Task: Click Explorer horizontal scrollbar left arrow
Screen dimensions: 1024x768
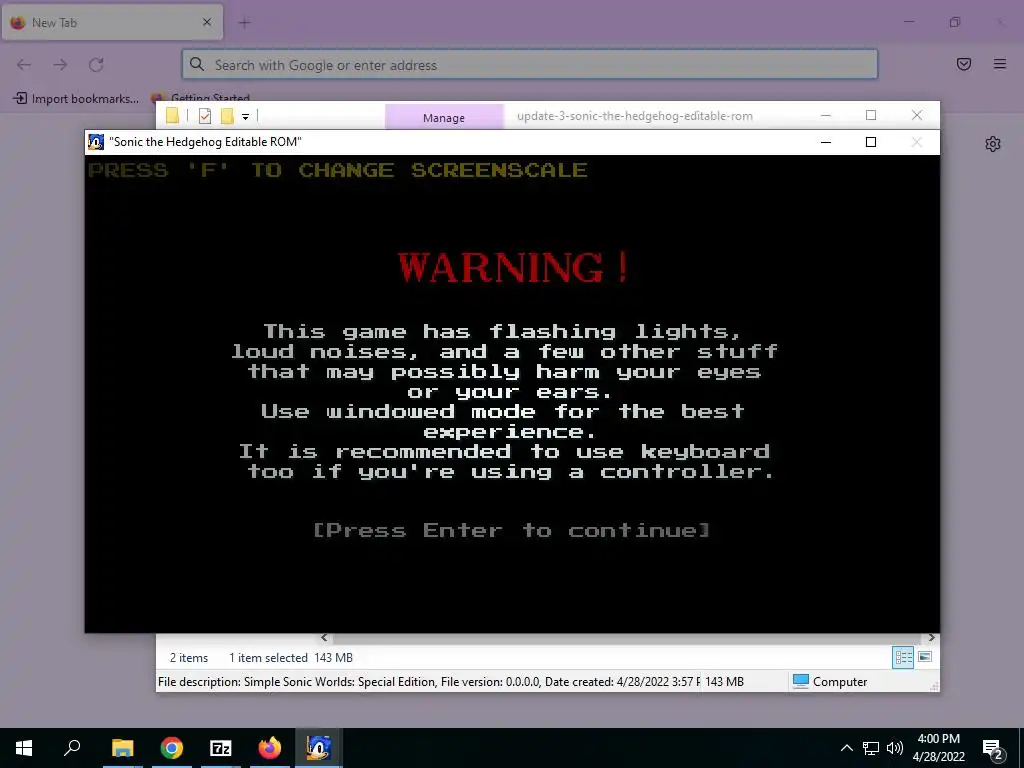Action: click(325, 638)
